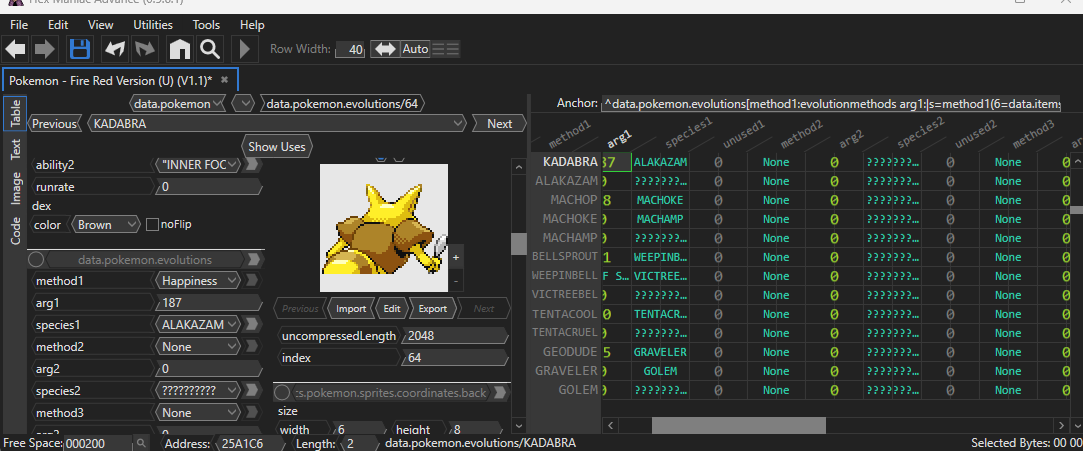Click the Kadabra back sprite image

click(x=383, y=227)
